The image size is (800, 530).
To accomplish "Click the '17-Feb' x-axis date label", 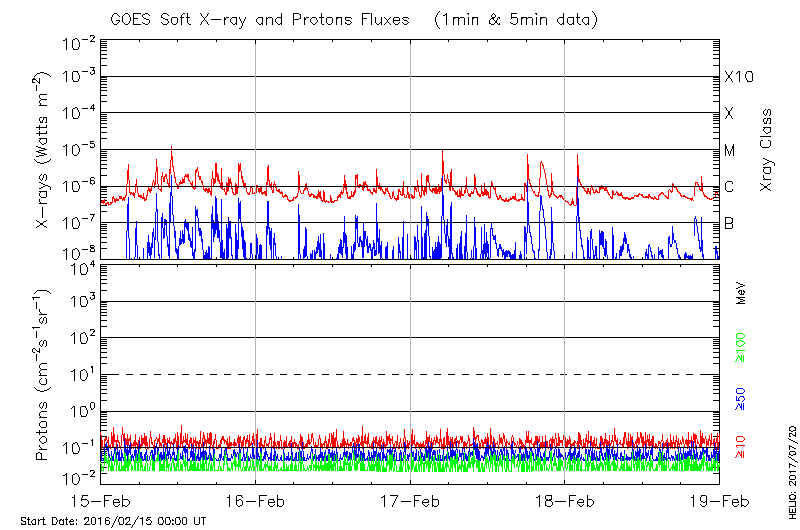I will click(410, 500).
